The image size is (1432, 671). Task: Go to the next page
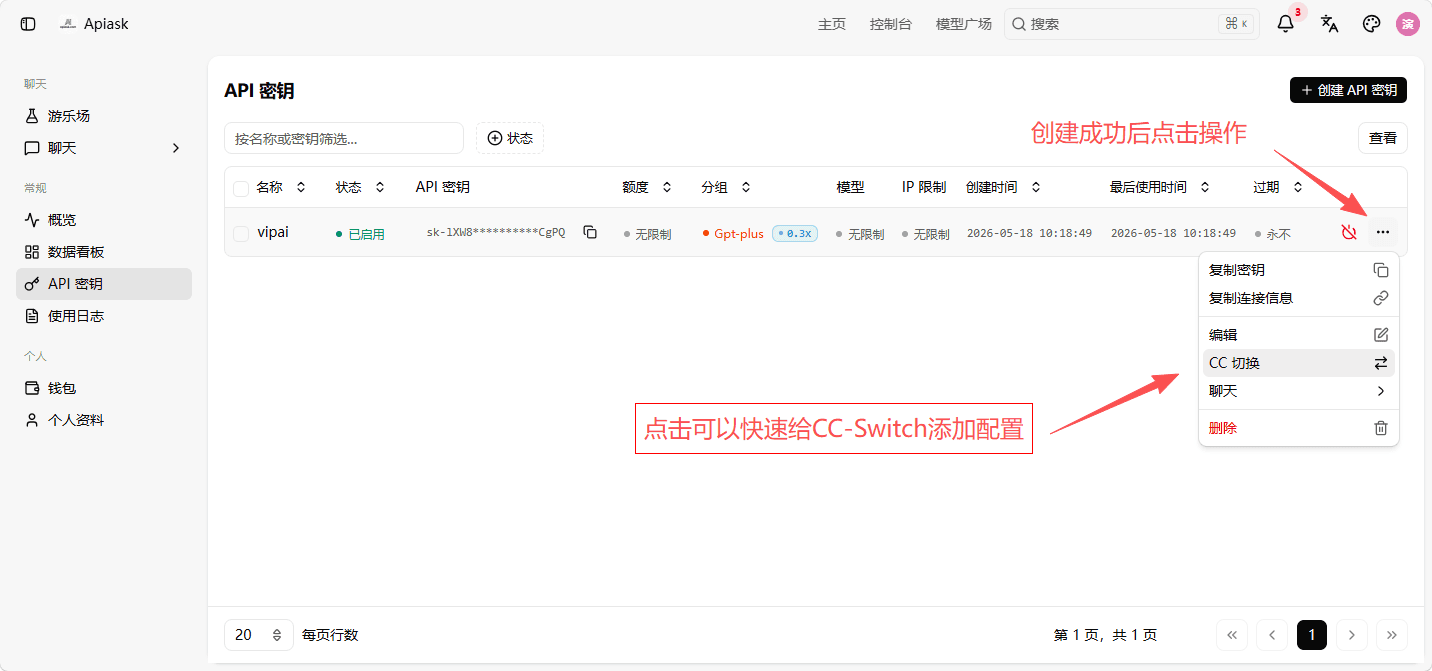[x=1352, y=635]
